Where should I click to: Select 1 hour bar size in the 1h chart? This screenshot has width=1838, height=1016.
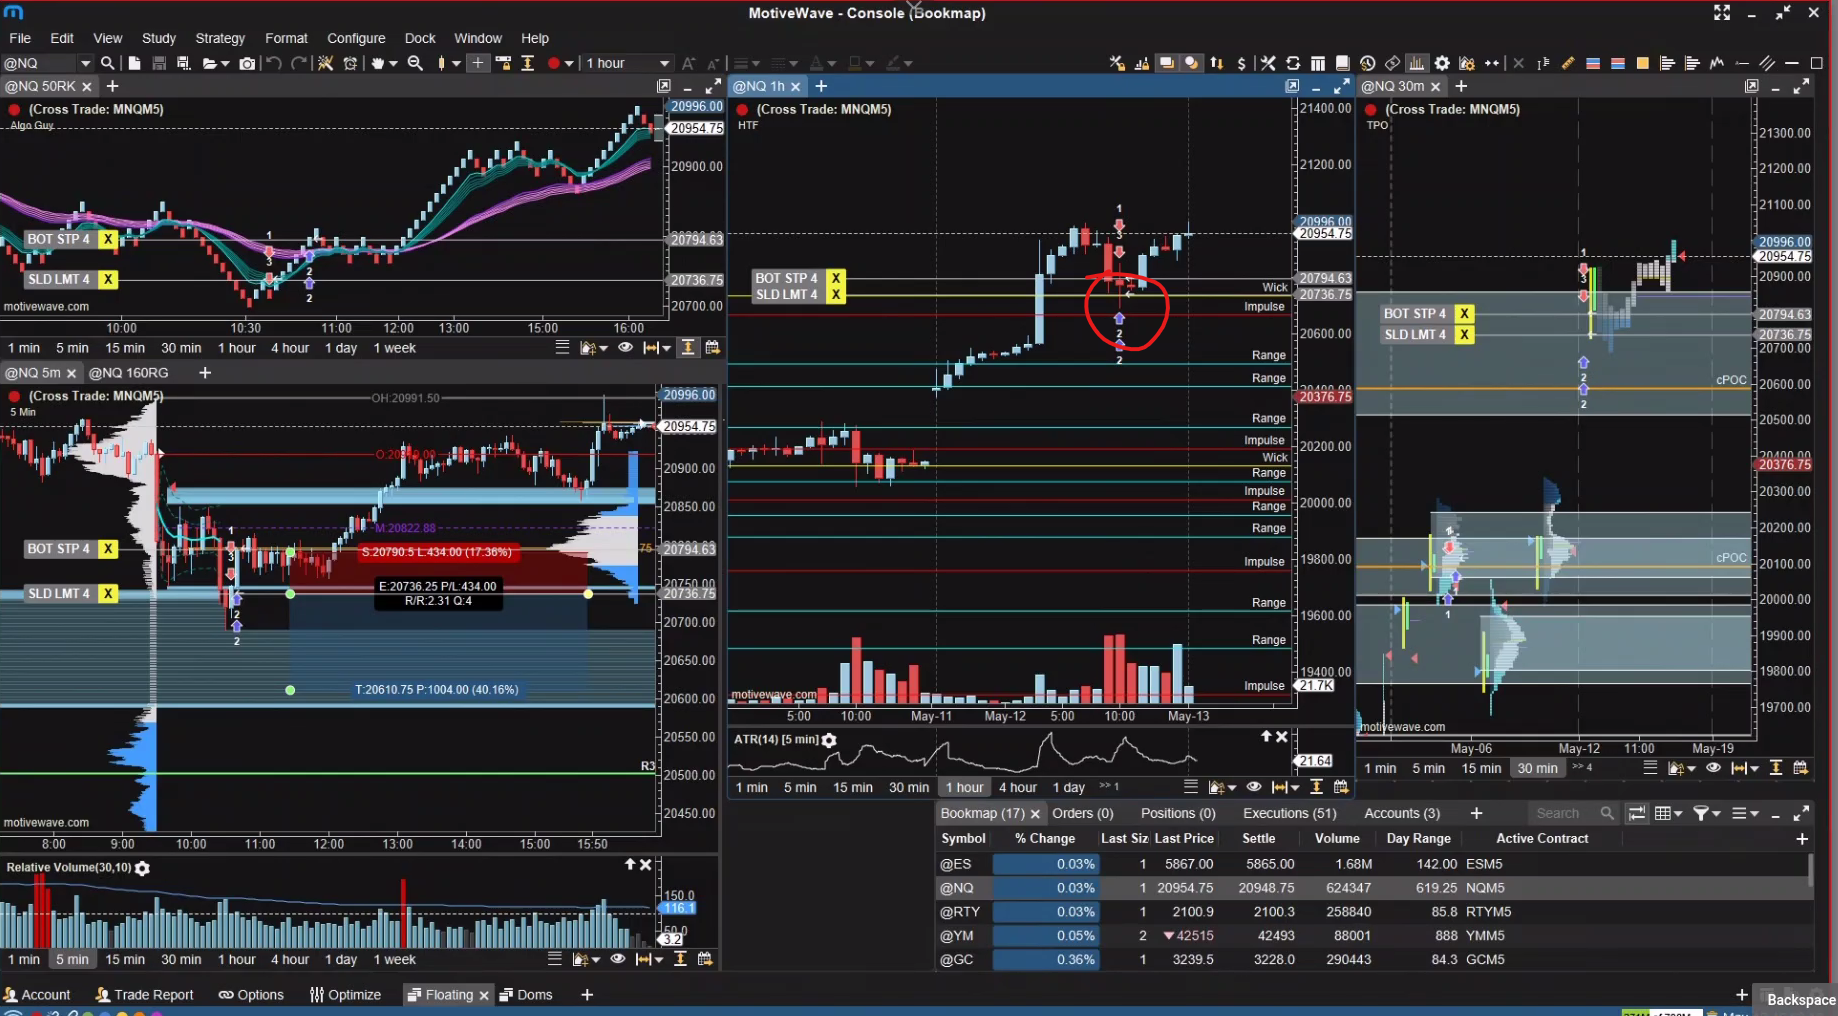964,787
